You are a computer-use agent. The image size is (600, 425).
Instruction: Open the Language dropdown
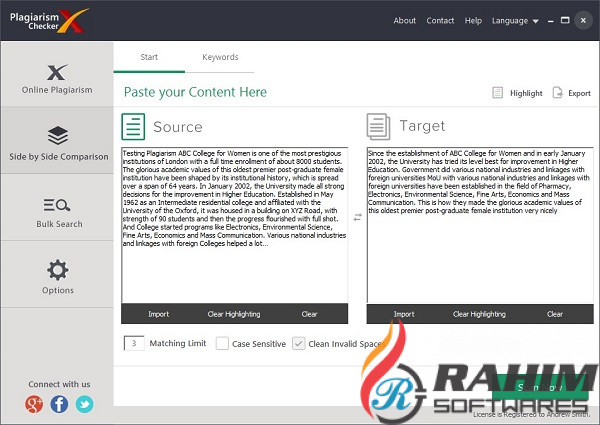point(515,21)
